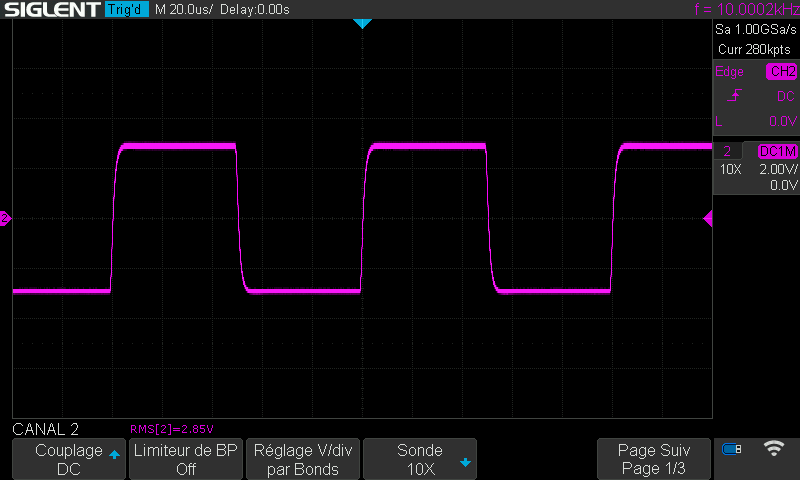Click the trigger coupling DC label
Screen dimensions: 800x480
coord(785,96)
